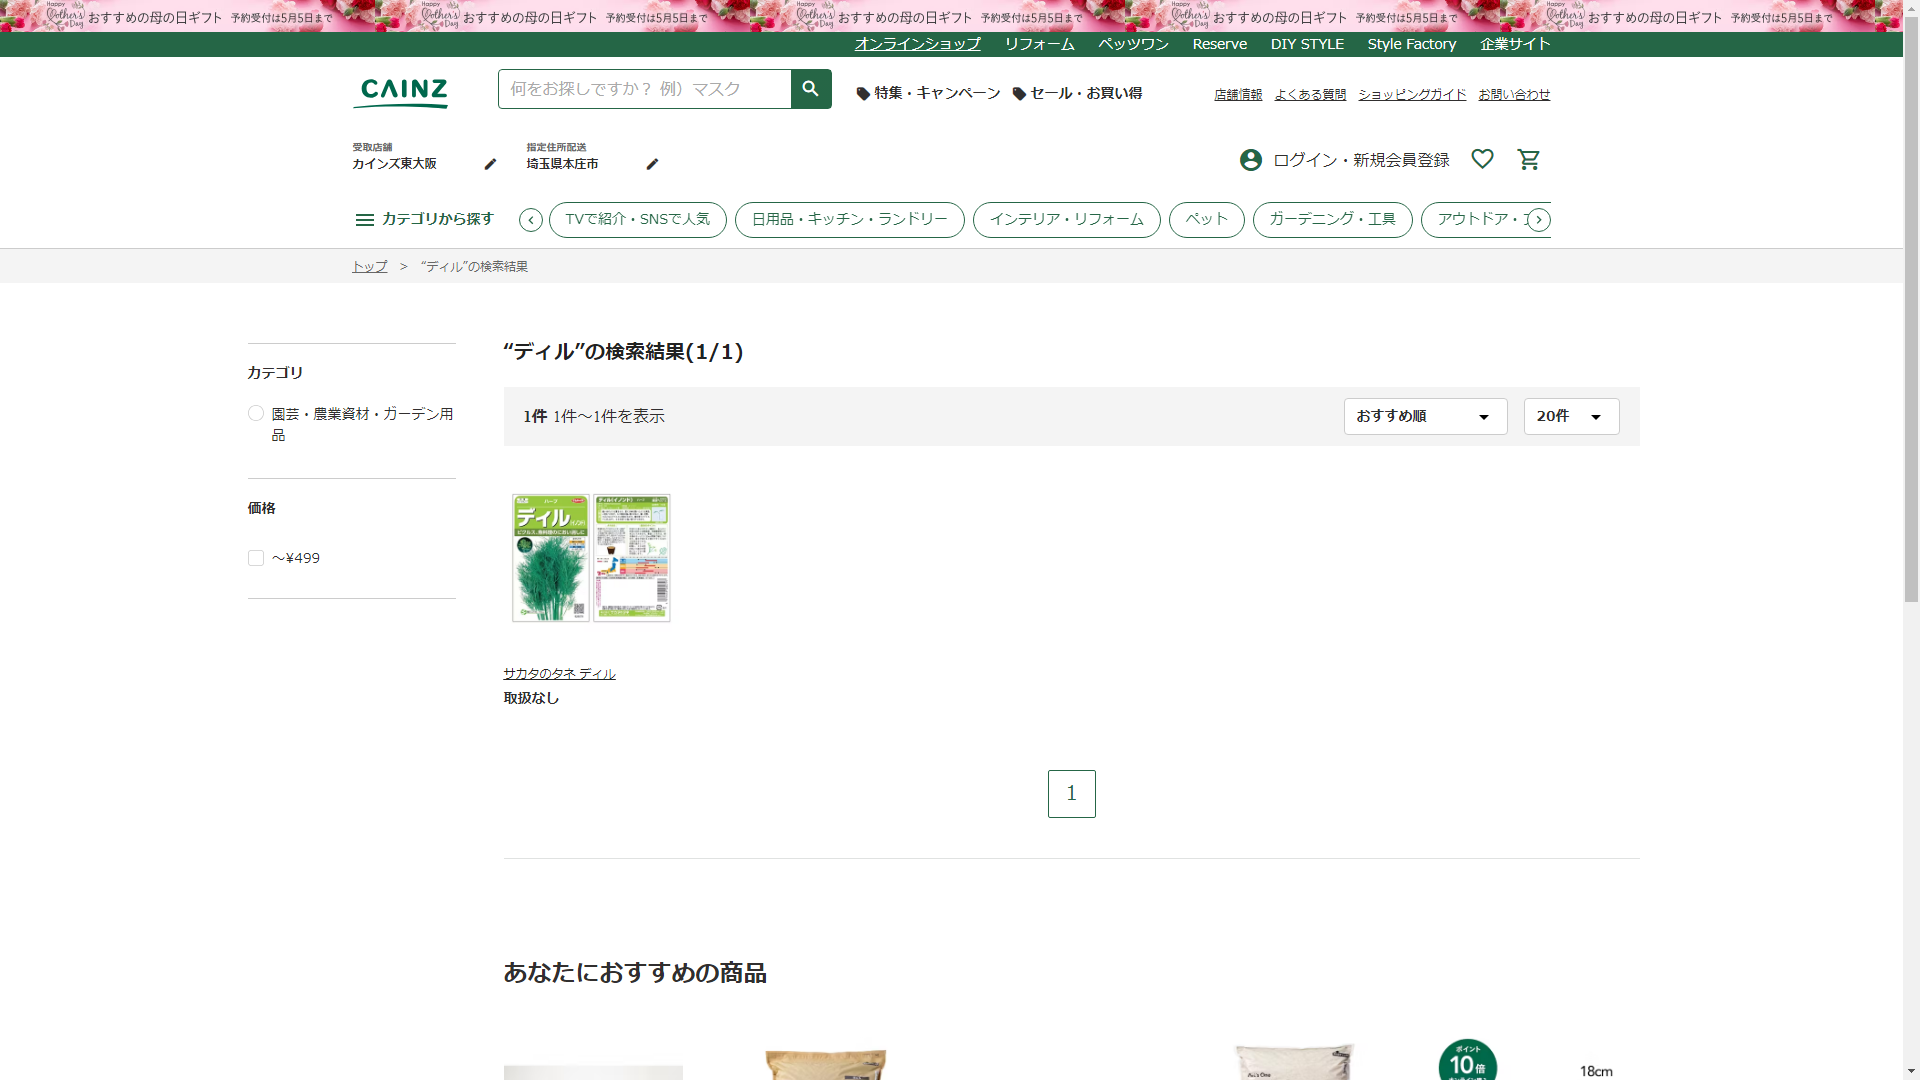Click the search input field
Viewport: 1920px width, 1080px height.
644,89
